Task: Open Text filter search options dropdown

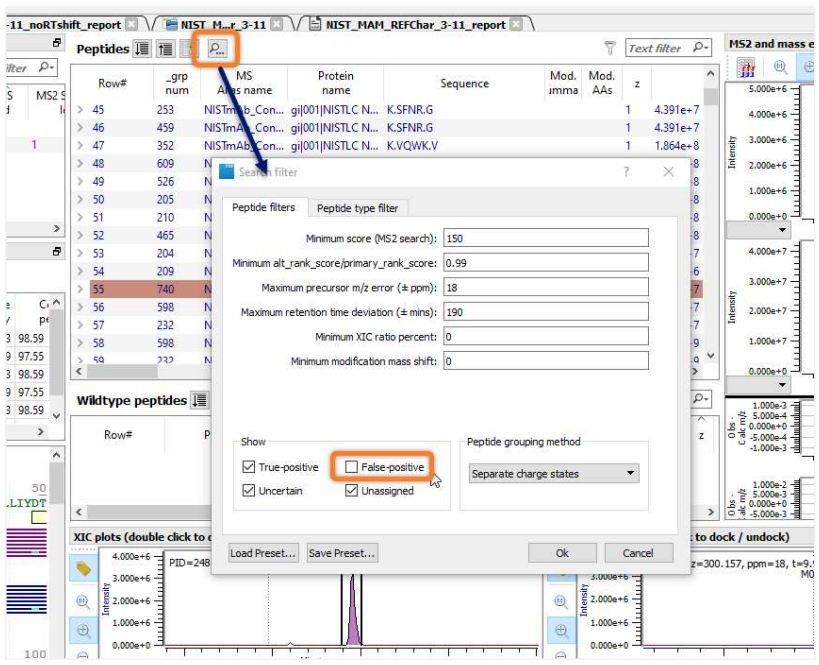Action: [x=700, y=48]
